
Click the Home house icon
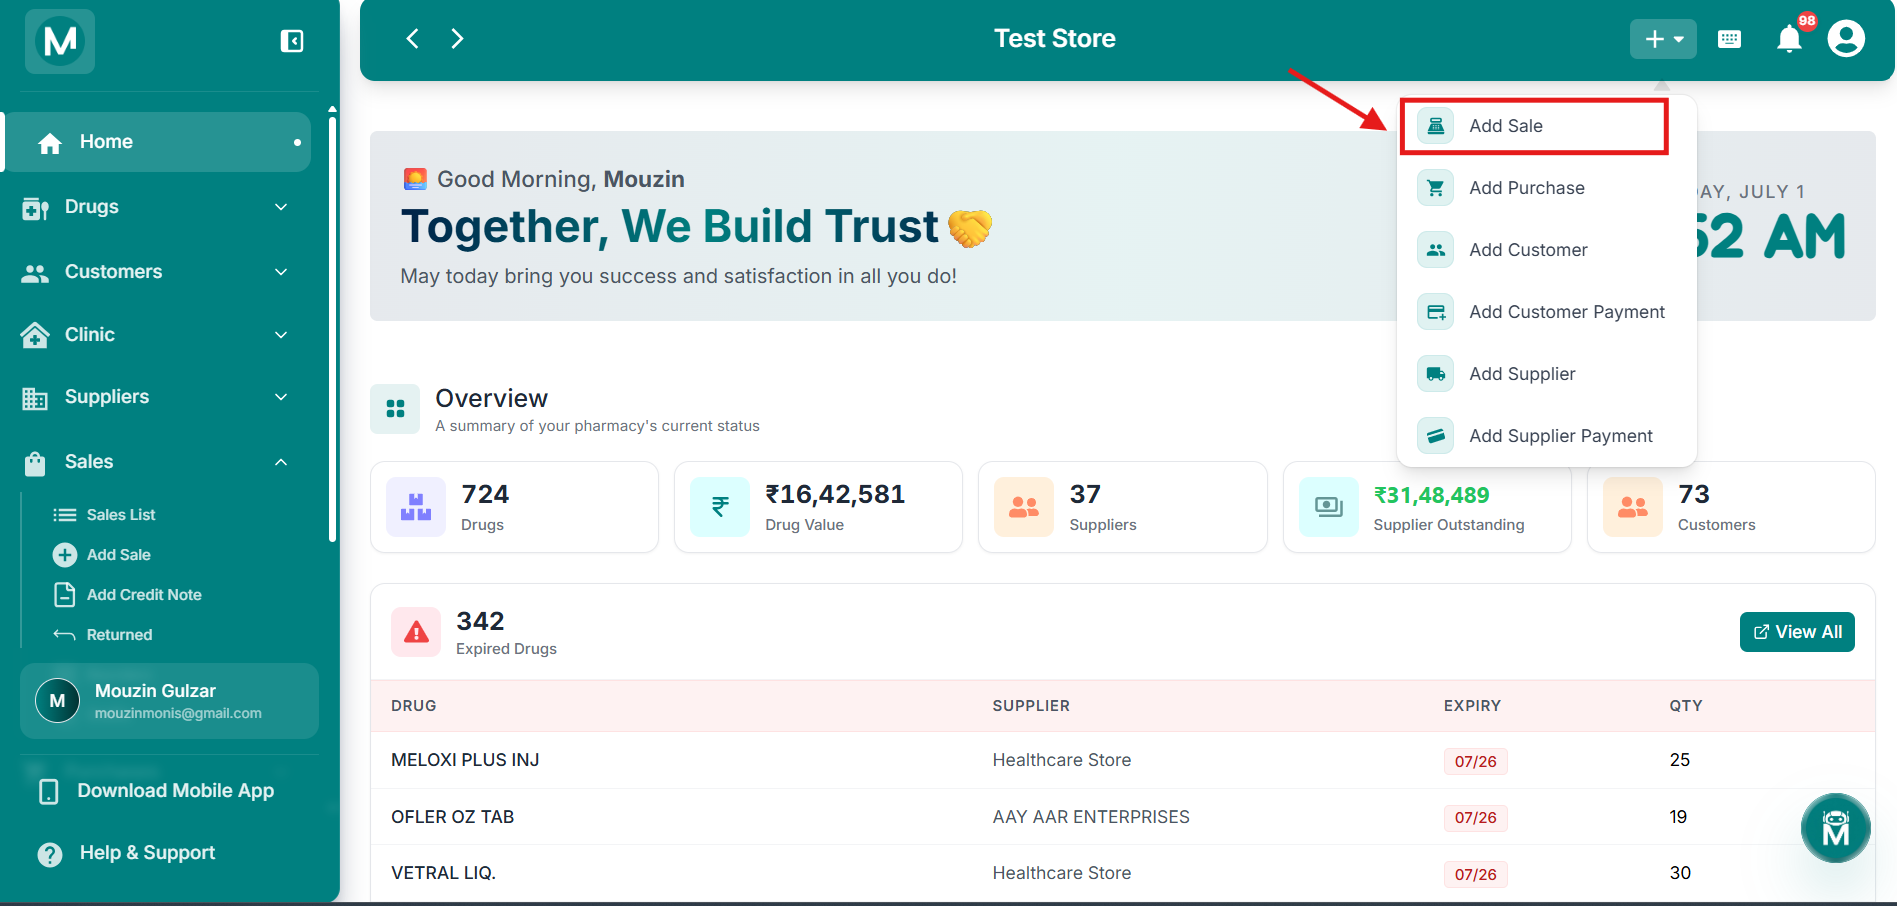coord(50,143)
